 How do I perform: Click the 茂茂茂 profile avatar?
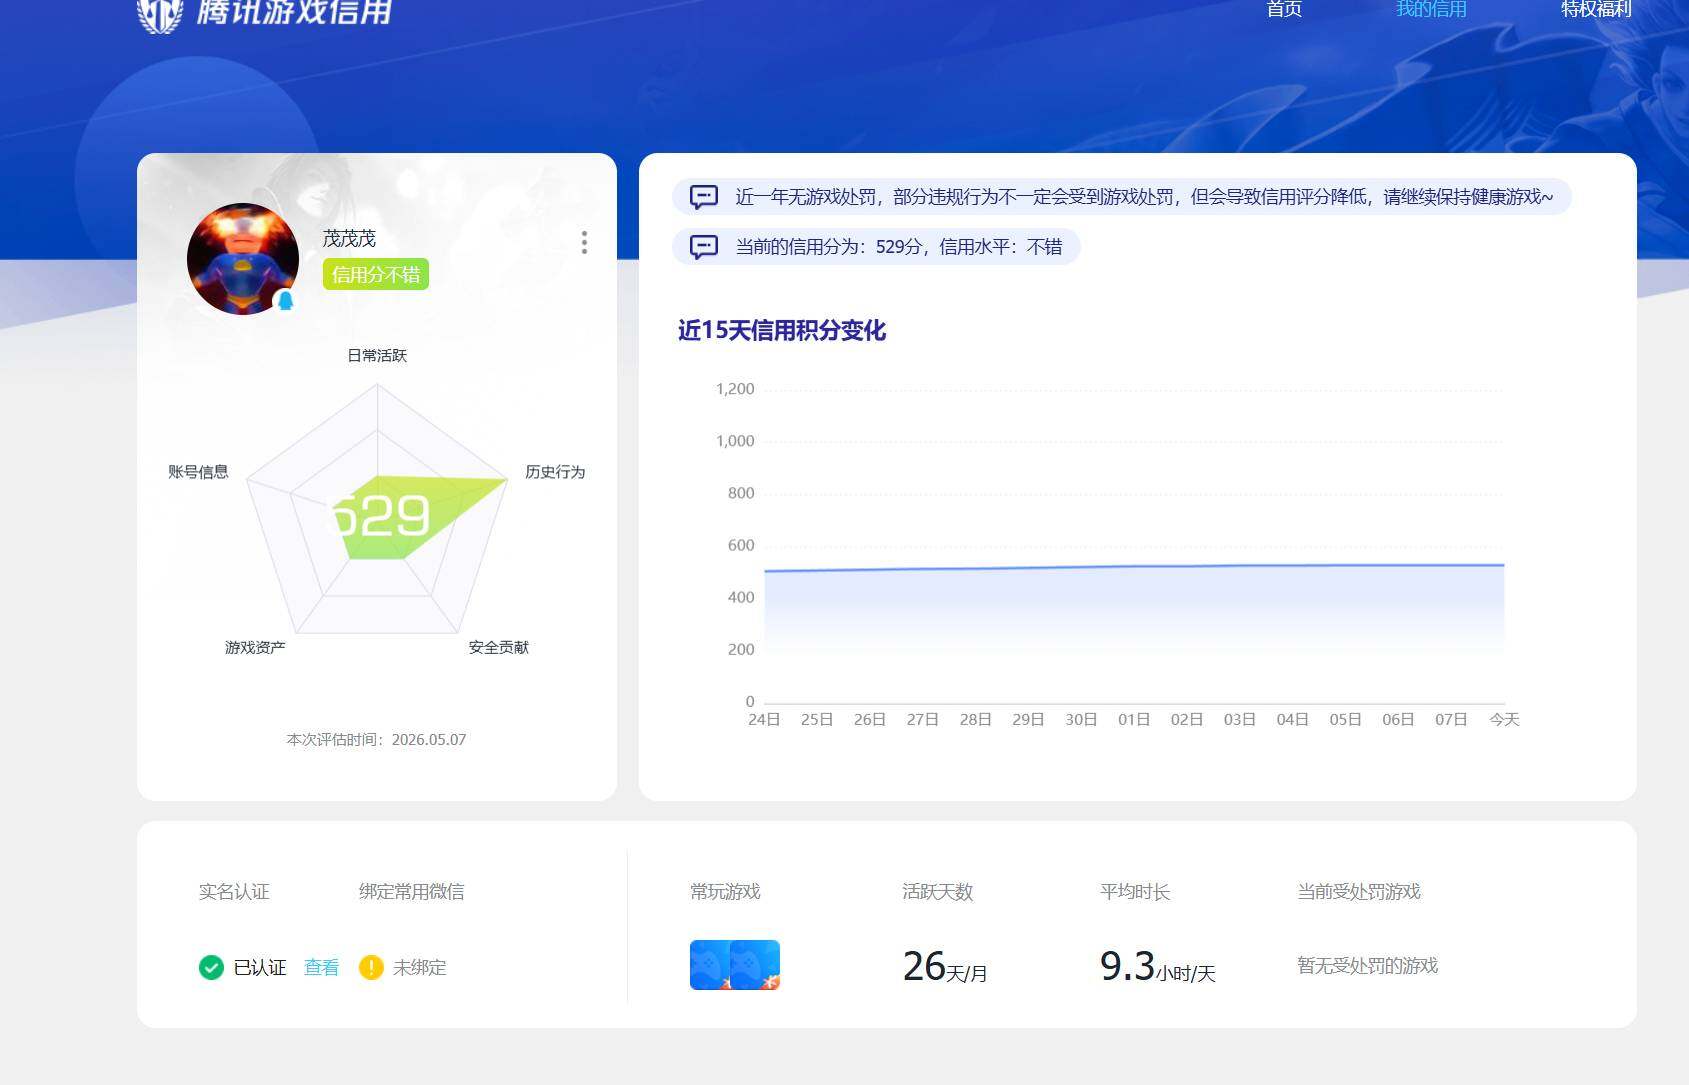tap(243, 259)
